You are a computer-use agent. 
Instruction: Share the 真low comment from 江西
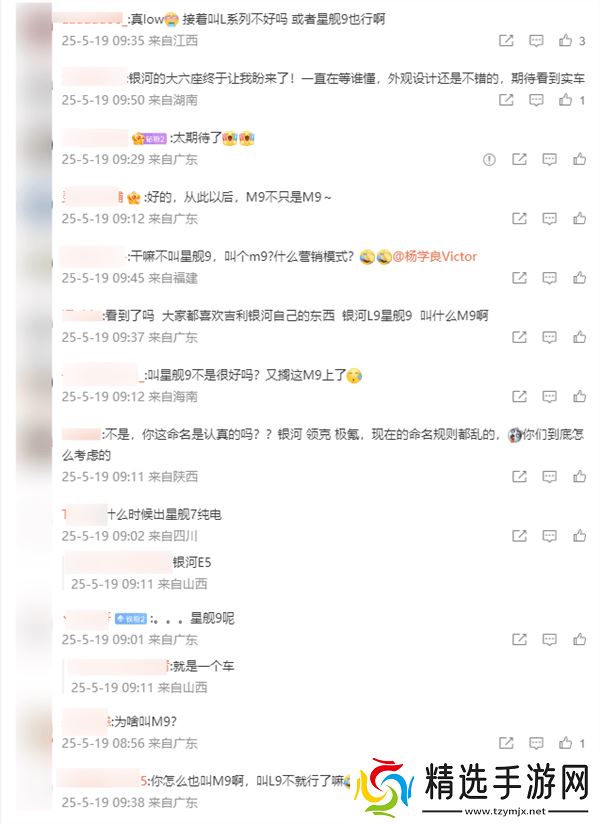506,40
